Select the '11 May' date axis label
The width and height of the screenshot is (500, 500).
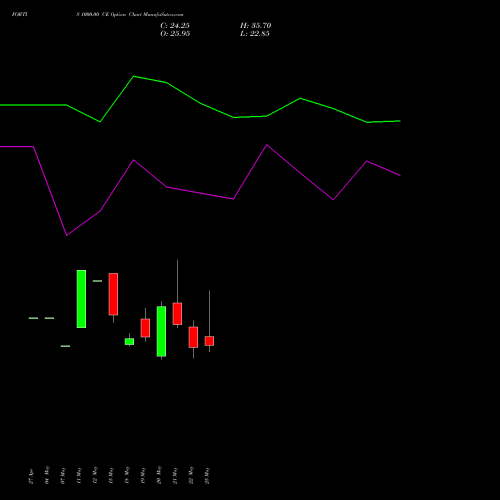coord(79,475)
